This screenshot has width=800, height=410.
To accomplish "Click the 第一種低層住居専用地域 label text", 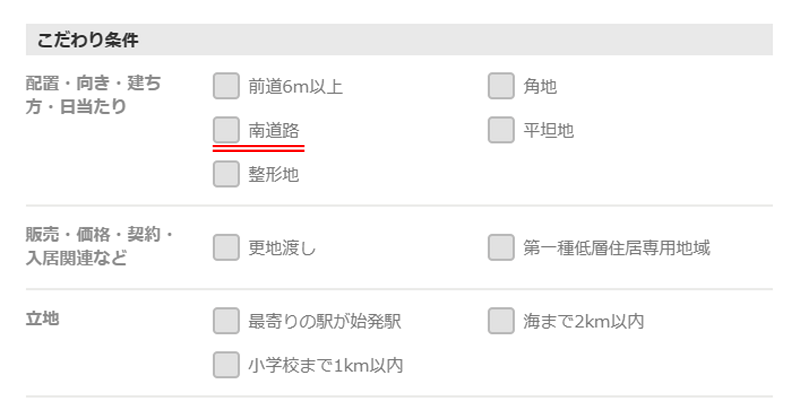I will coord(616,248).
